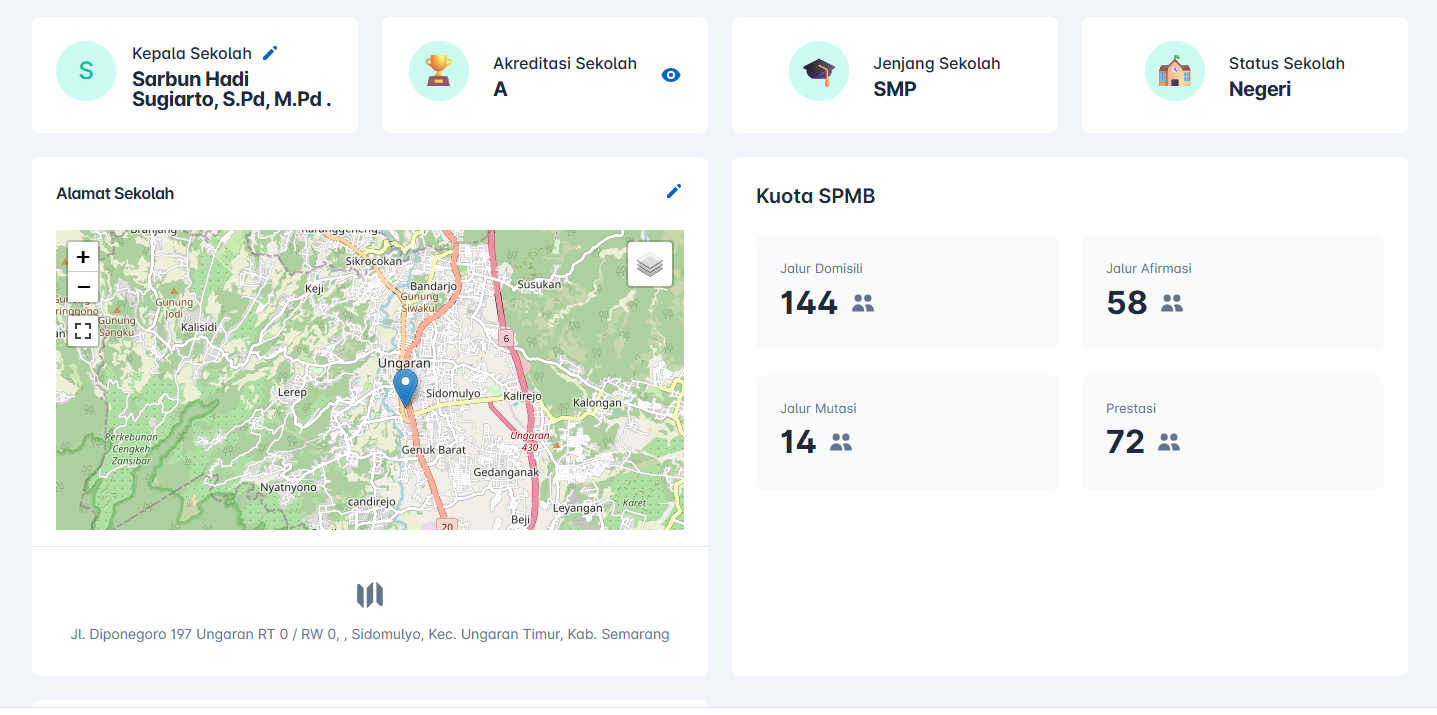Click the Akreditasi value A
Image resolution: width=1437 pixels, height=715 pixels.
click(x=500, y=89)
